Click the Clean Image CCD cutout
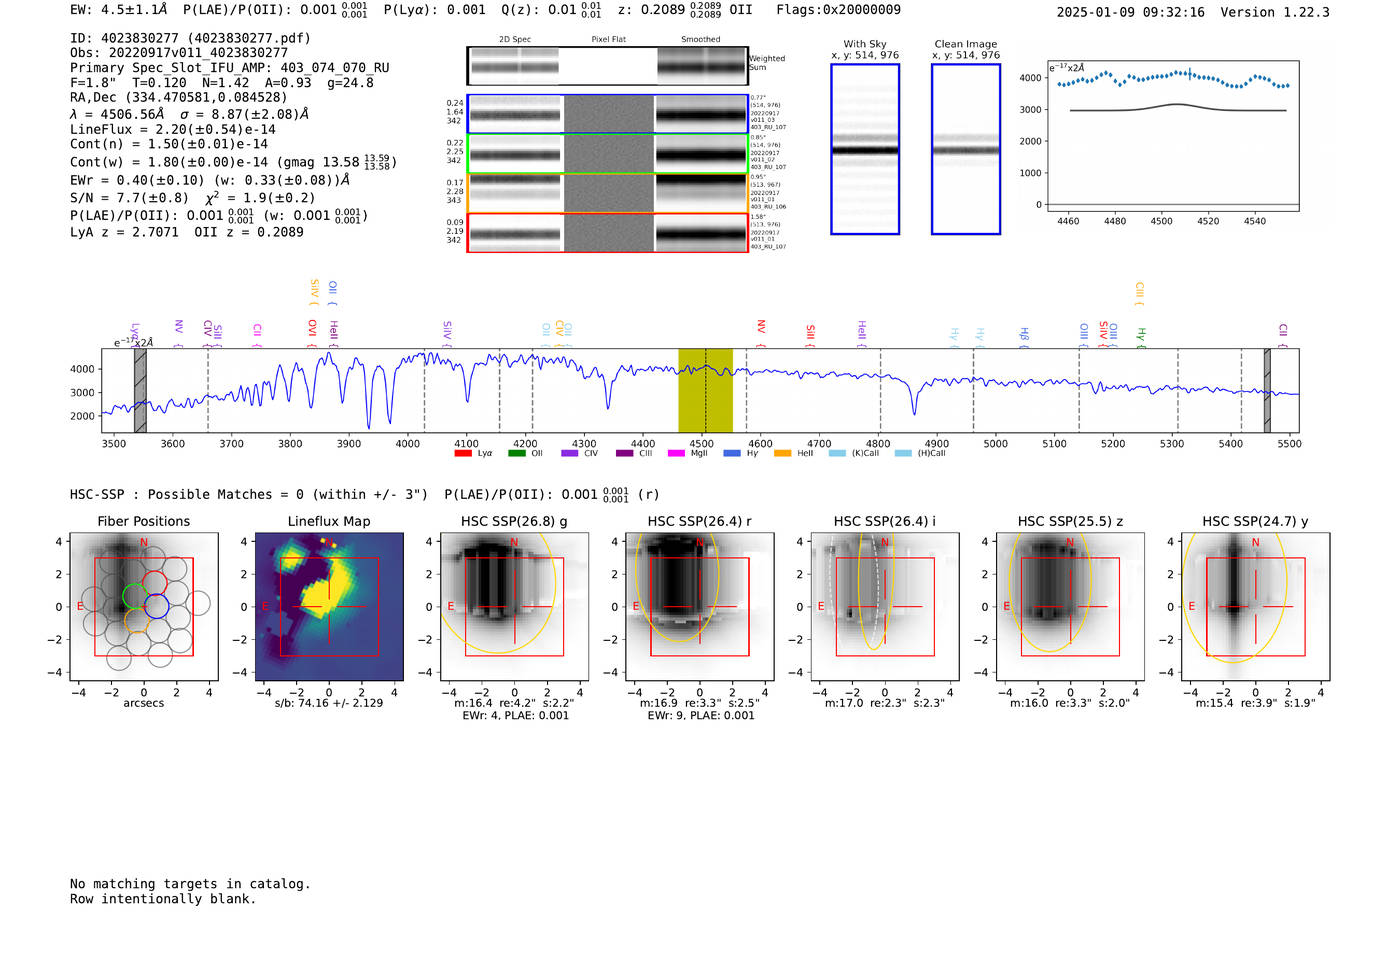The image size is (1400, 953). [x=966, y=149]
